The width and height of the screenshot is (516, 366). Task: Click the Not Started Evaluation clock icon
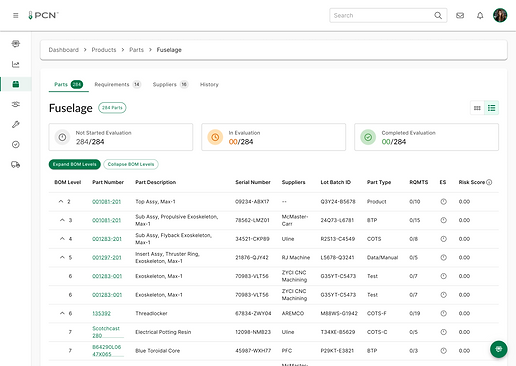tap(62, 137)
